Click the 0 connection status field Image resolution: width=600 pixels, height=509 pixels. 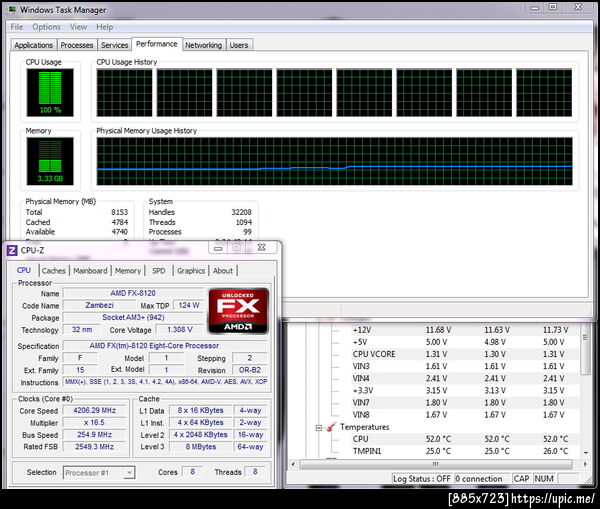pyautogui.click(x=482, y=479)
